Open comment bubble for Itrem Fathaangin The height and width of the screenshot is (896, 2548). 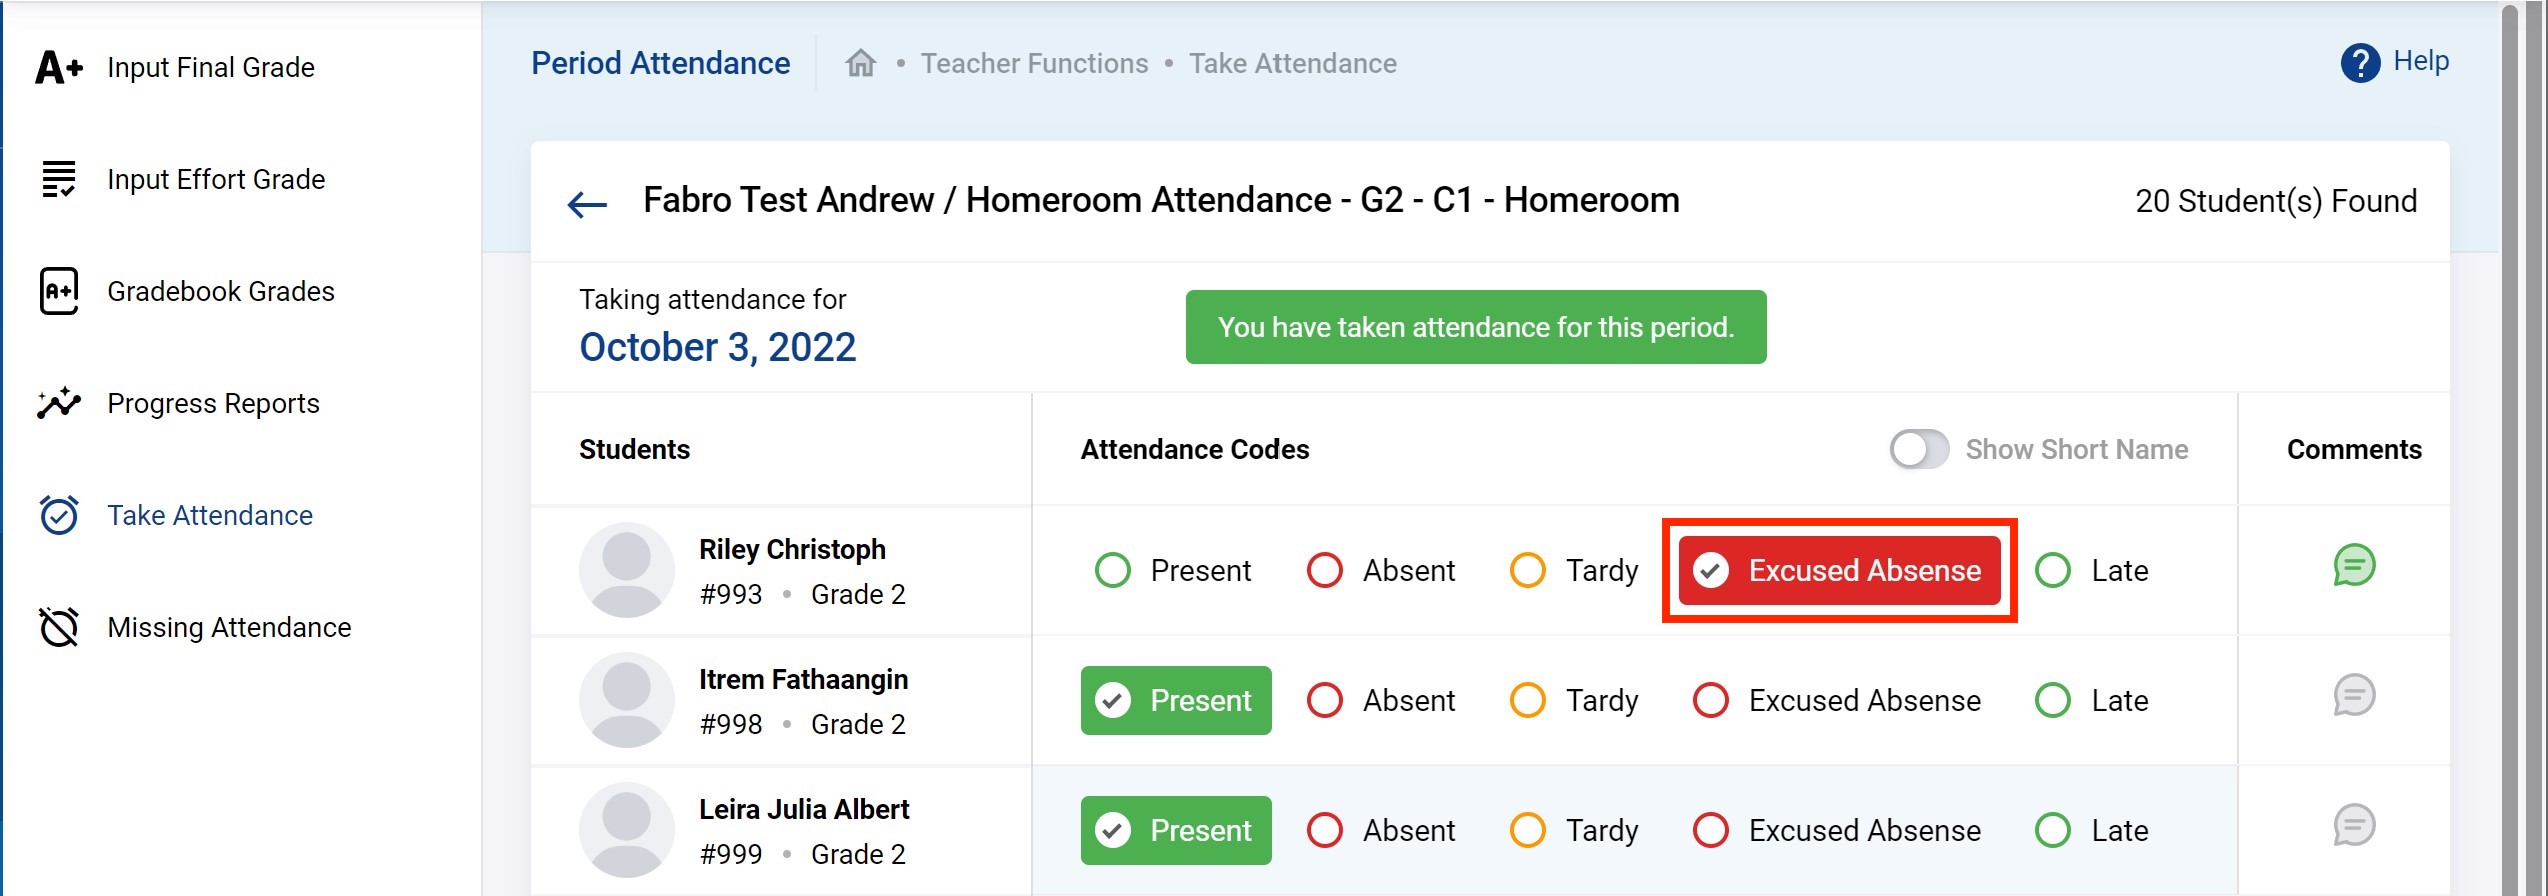(x=2353, y=696)
